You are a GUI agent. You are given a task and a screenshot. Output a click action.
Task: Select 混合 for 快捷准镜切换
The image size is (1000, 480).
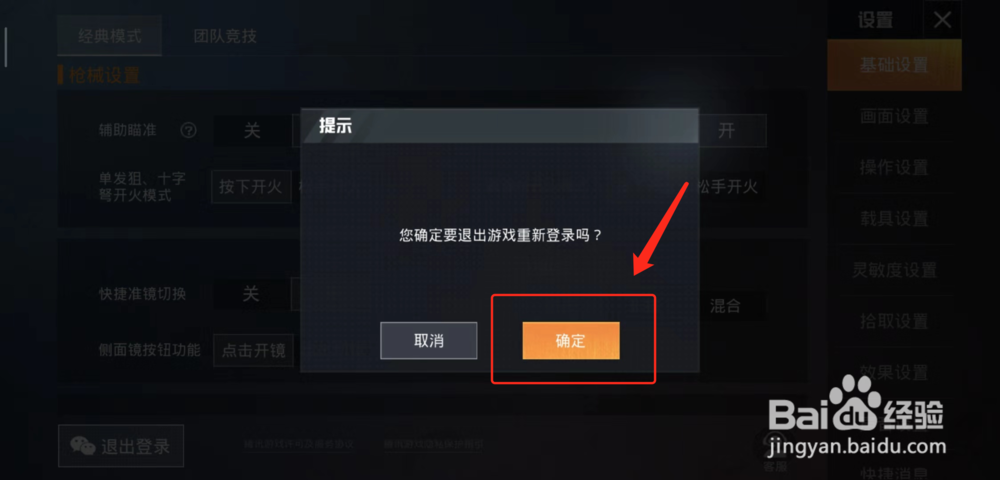[x=726, y=305]
